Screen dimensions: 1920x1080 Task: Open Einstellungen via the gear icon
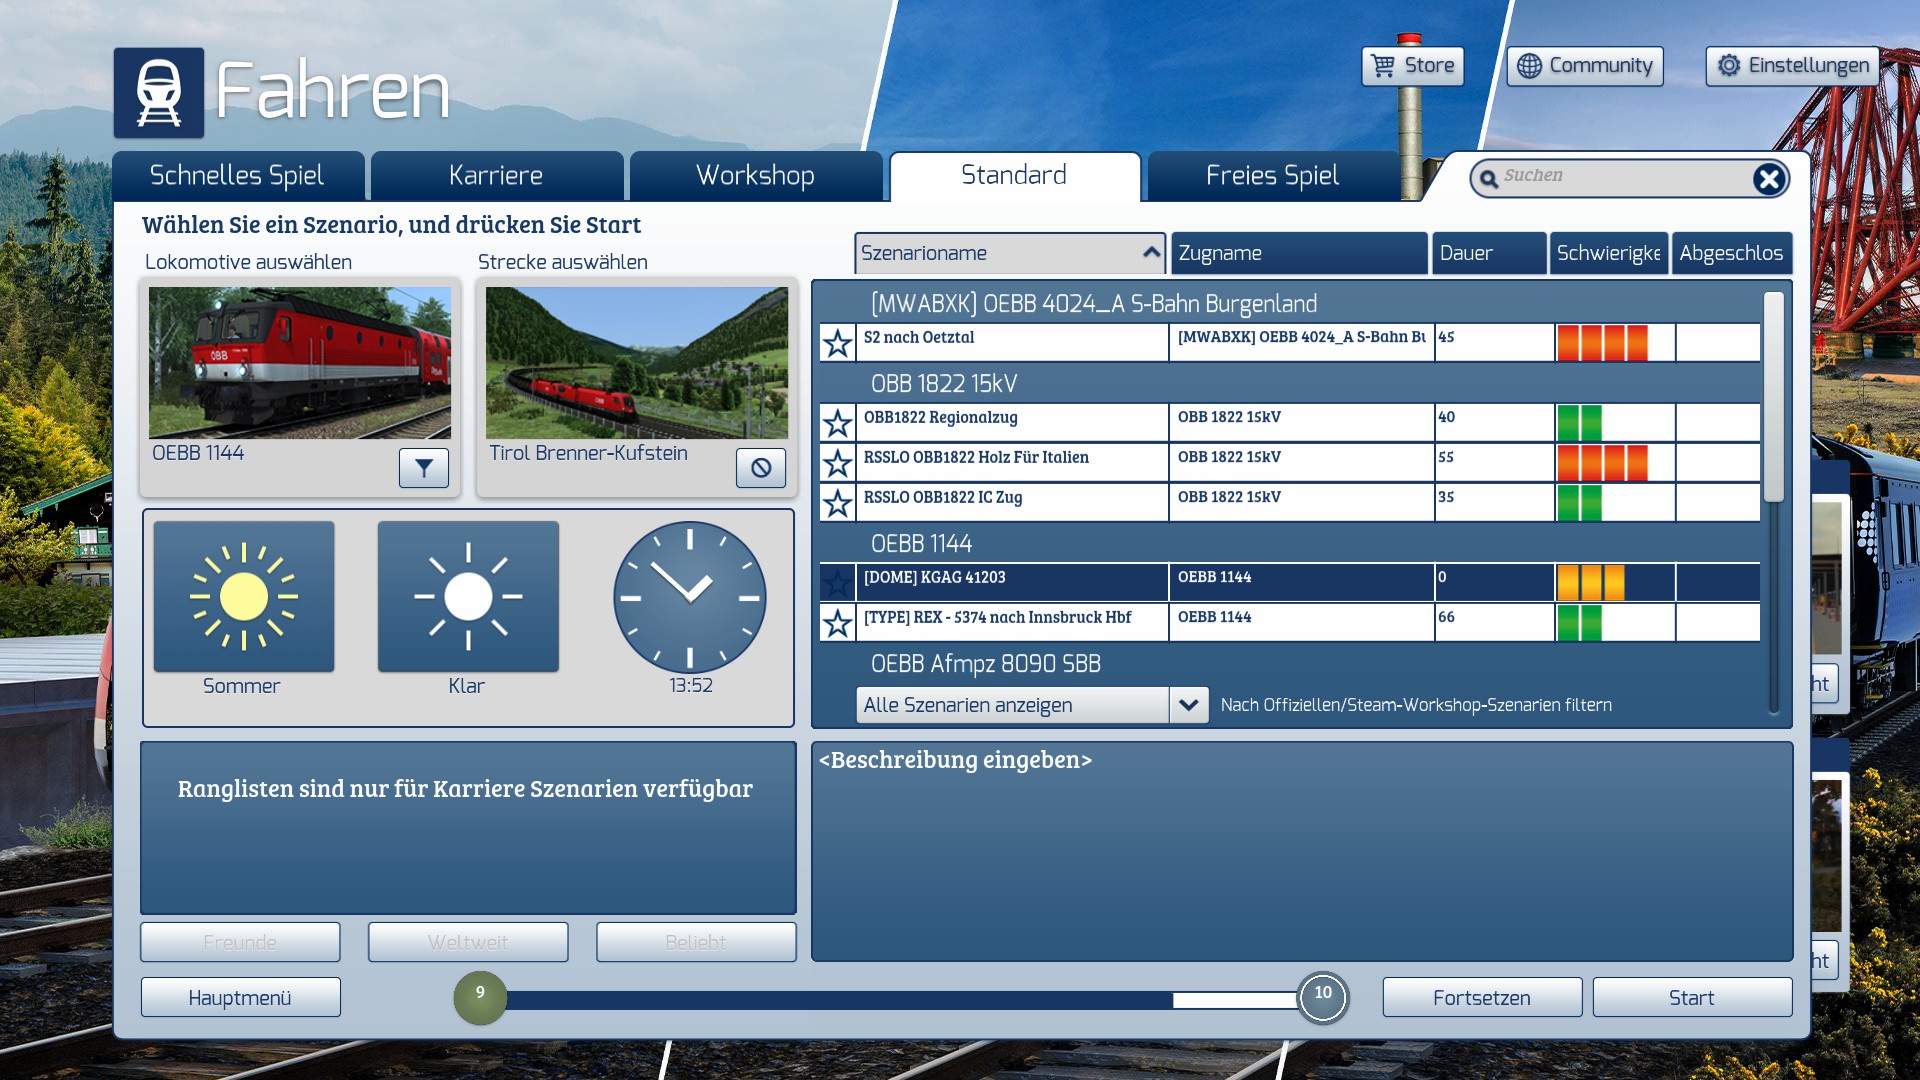[1729, 66]
